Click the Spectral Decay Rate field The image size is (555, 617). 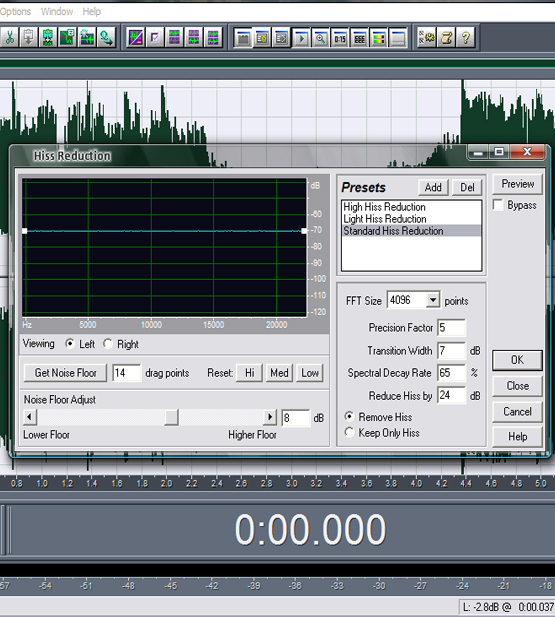[x=451, y=373]
